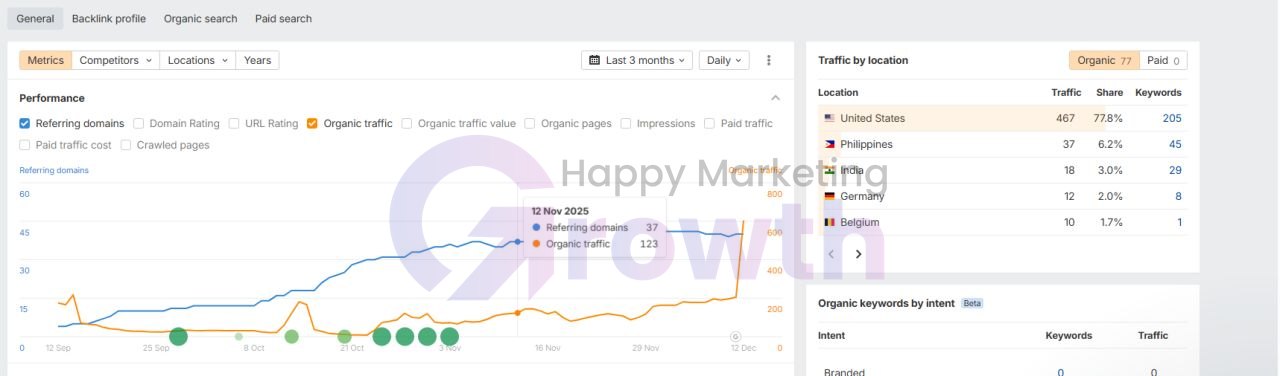Image resolution: width=1280 pixels, height=376 pixels.
Task: Open the 29 keywords link for India
Action: (x=1175, y=170)
